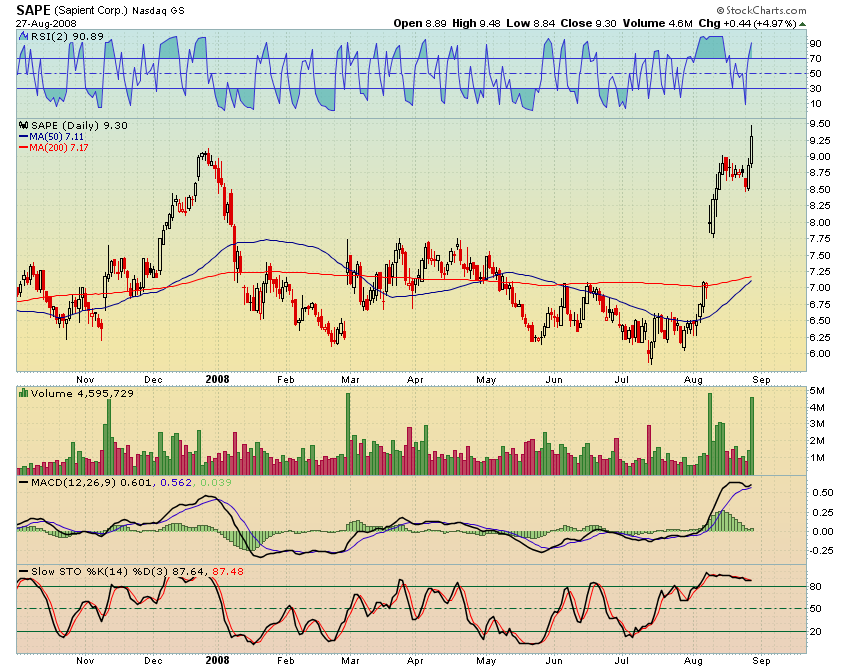
Task: Click the 9.50 price axis label
Action: coord(820,124)
